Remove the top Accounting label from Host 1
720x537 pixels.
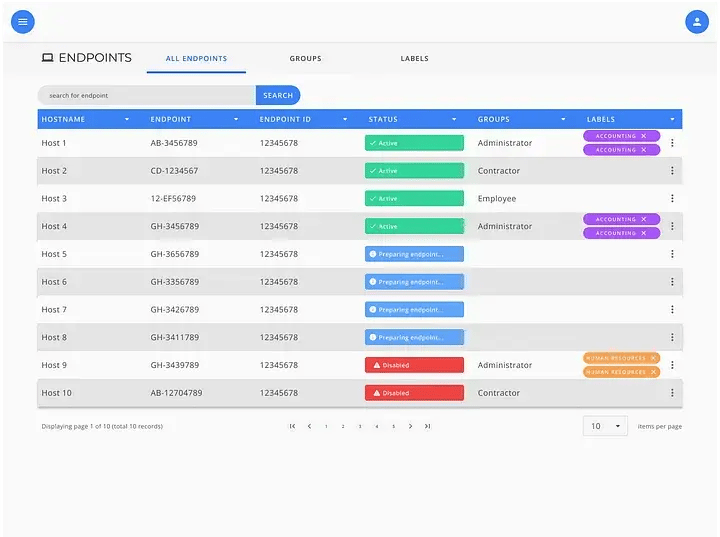[x=644, y=136]
